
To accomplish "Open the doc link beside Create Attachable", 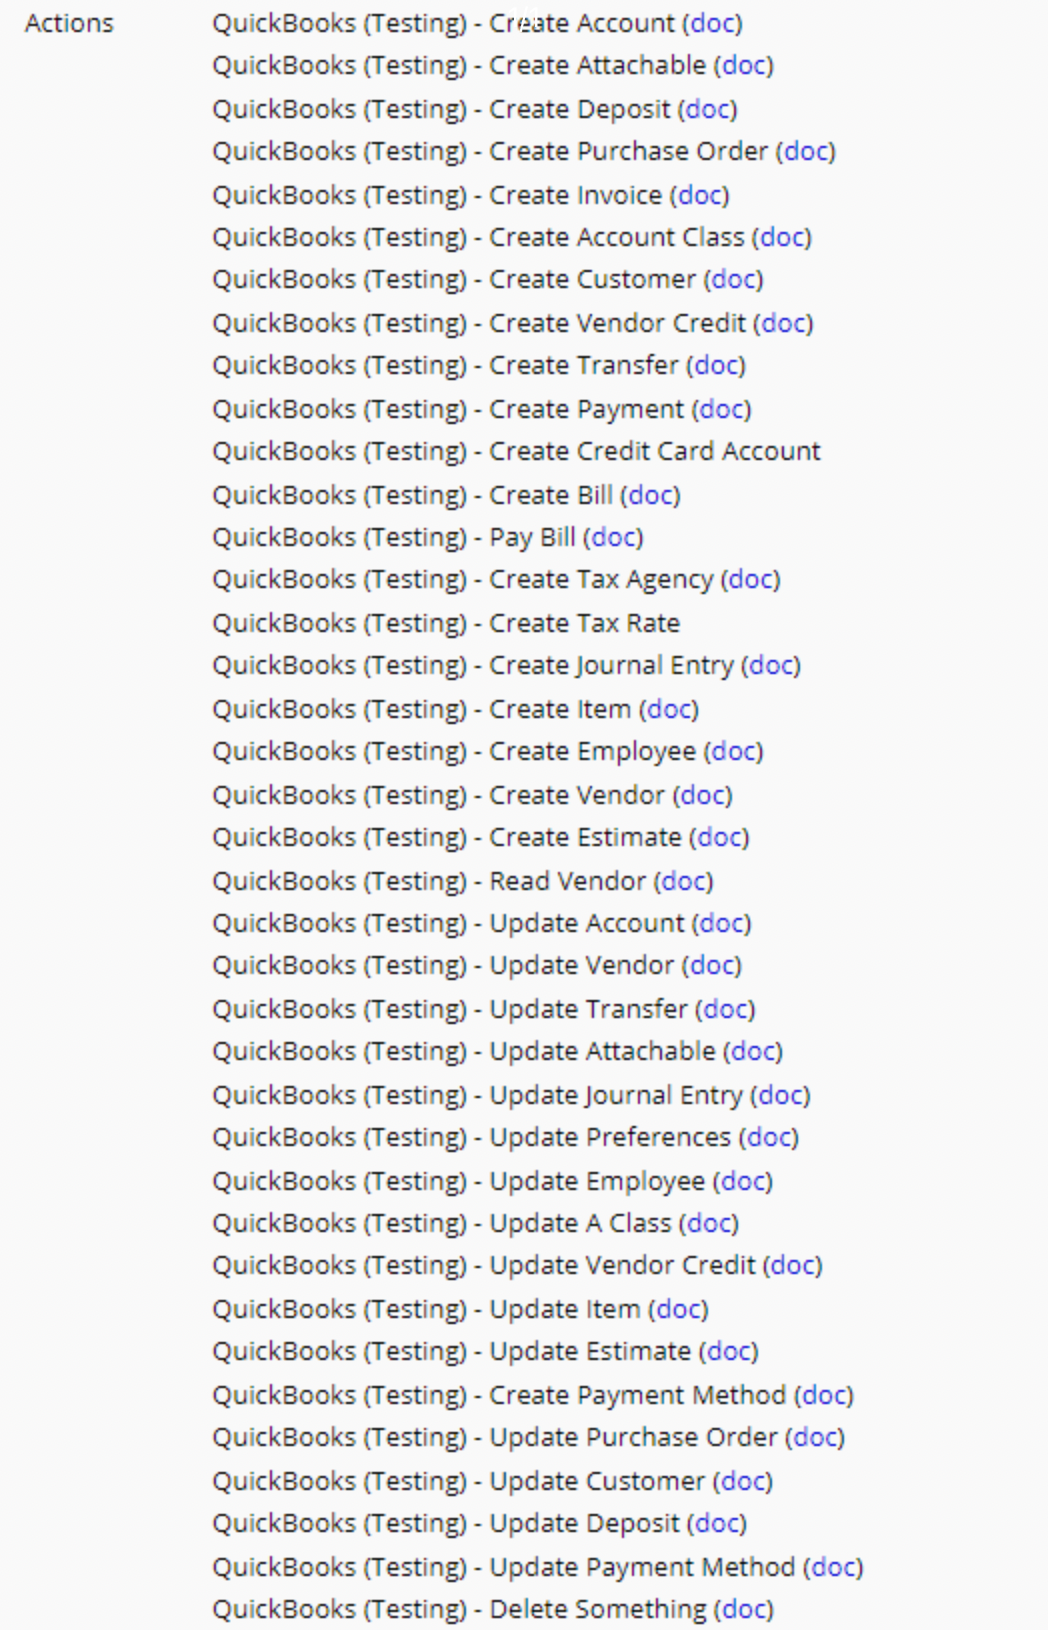I will [746, 66].
